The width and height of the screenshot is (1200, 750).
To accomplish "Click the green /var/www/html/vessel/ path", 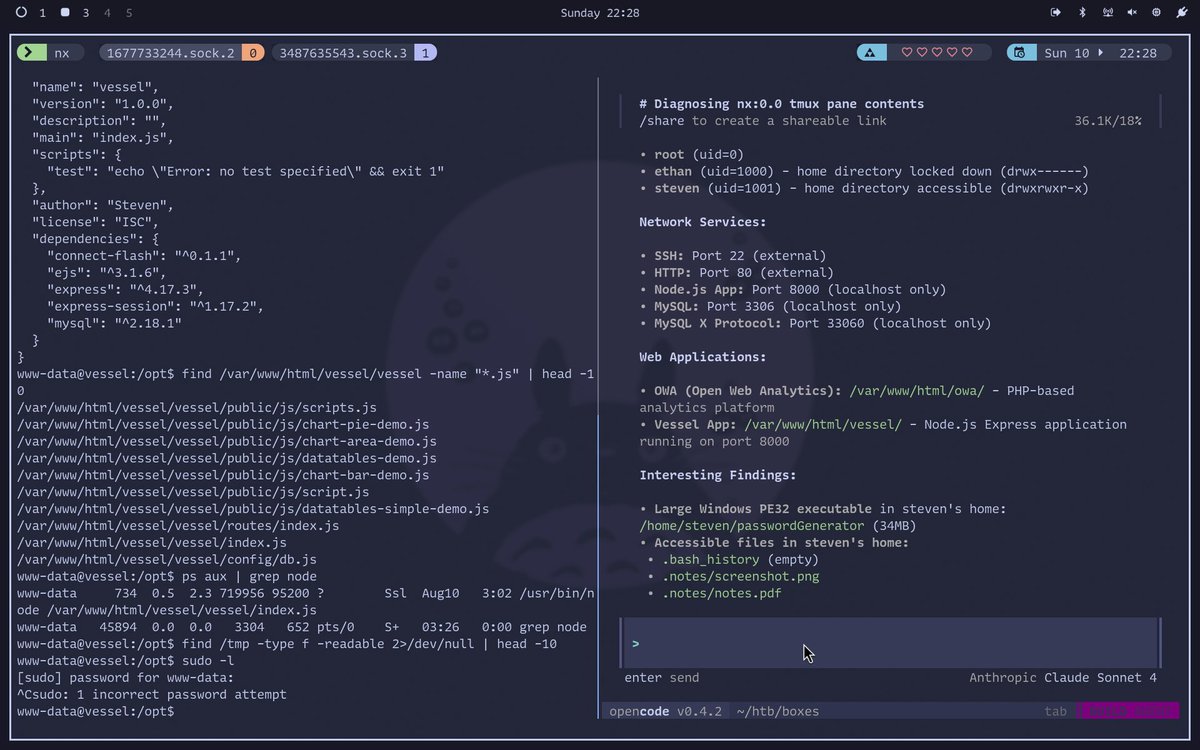I will 823,425.
